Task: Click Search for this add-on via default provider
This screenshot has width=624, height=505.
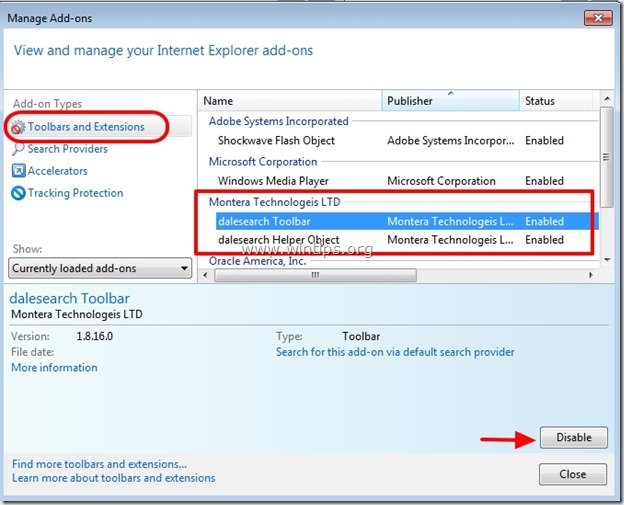Action: coord(395,352)
